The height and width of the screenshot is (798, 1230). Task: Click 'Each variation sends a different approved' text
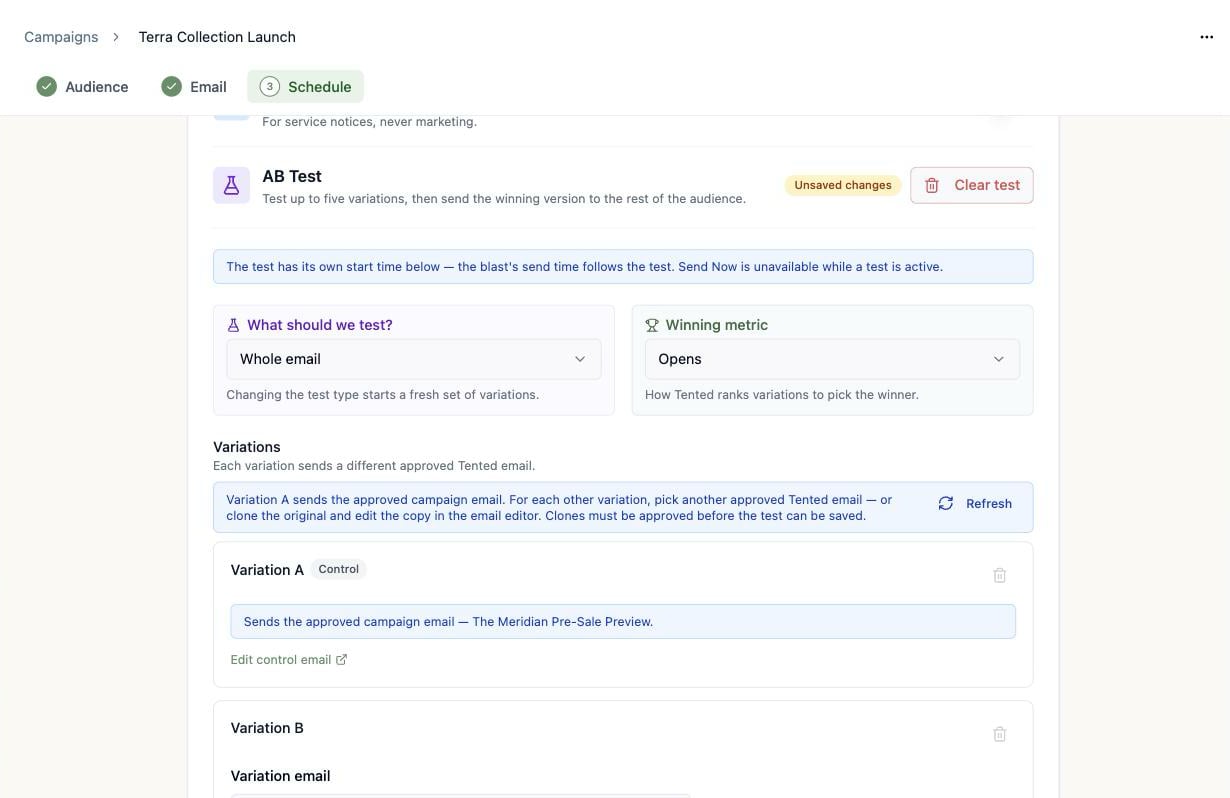point(374,466)
